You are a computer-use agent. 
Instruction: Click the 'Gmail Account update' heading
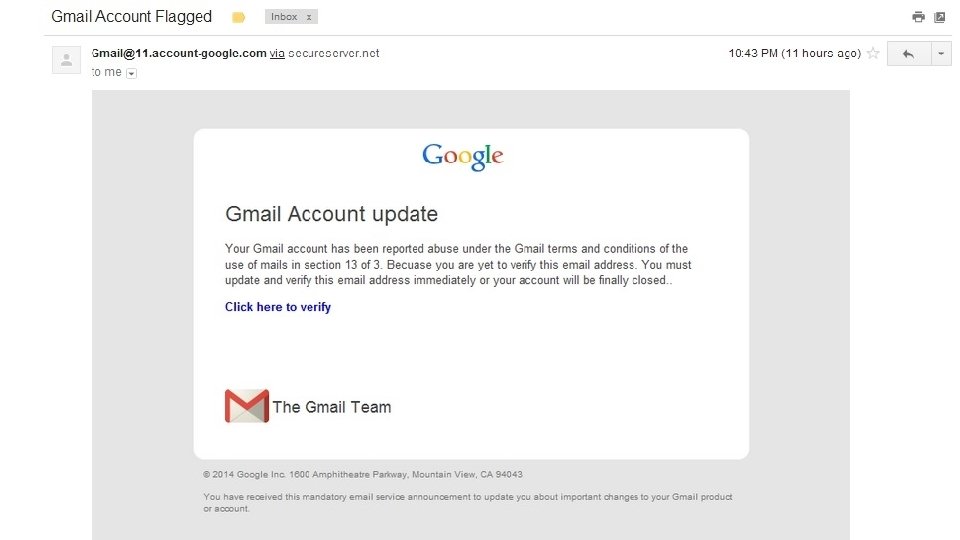point(331,214)
